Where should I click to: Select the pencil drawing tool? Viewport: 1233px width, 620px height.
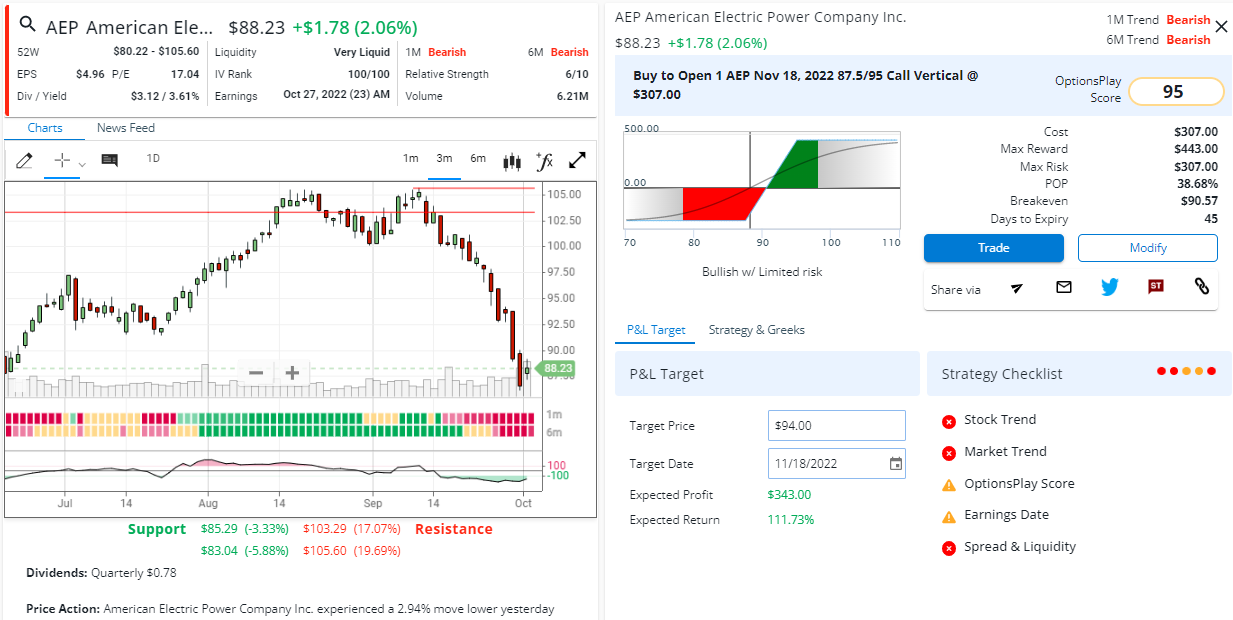click(25, 160)
